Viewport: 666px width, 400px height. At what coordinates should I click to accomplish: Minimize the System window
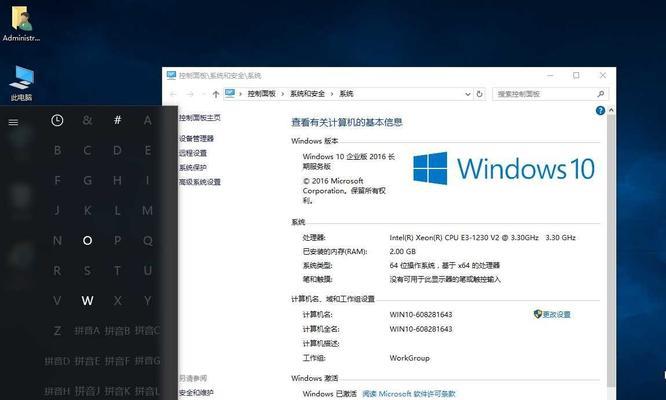pos(550,76)
